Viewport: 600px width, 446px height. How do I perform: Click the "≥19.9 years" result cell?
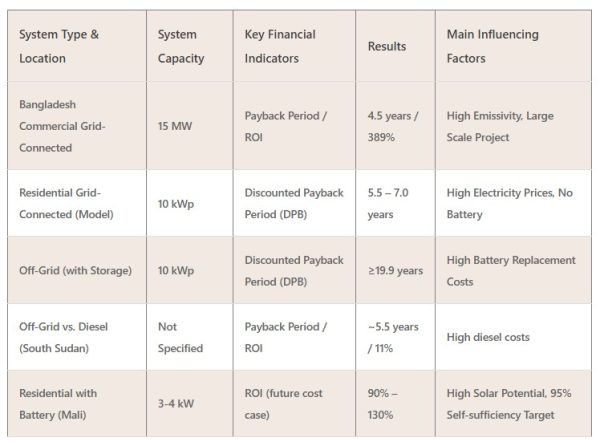point(395,270)
